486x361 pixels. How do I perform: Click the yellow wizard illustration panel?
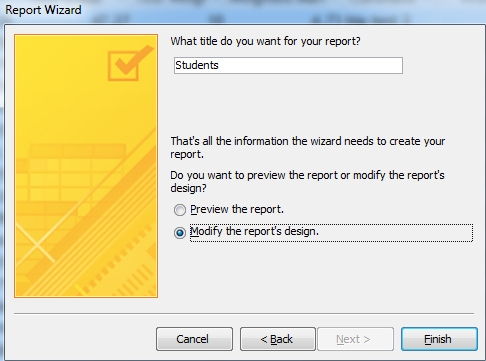(86, 166)
